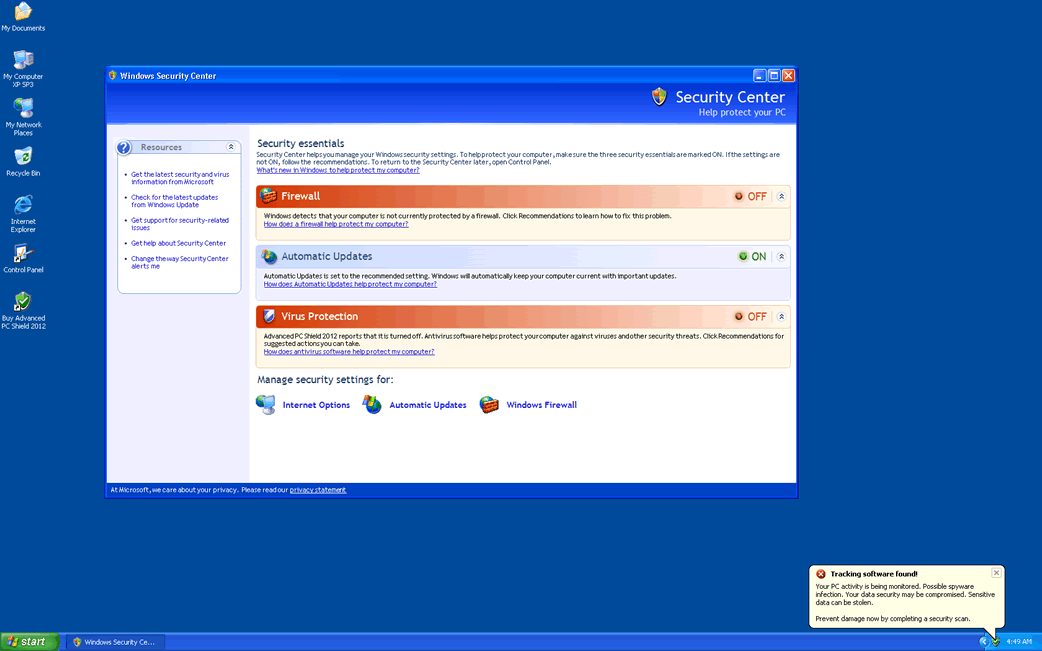The width and height of the screenshot is (1042, 651).
Task: Open the privacy statement link
Action: click(318, 490)
